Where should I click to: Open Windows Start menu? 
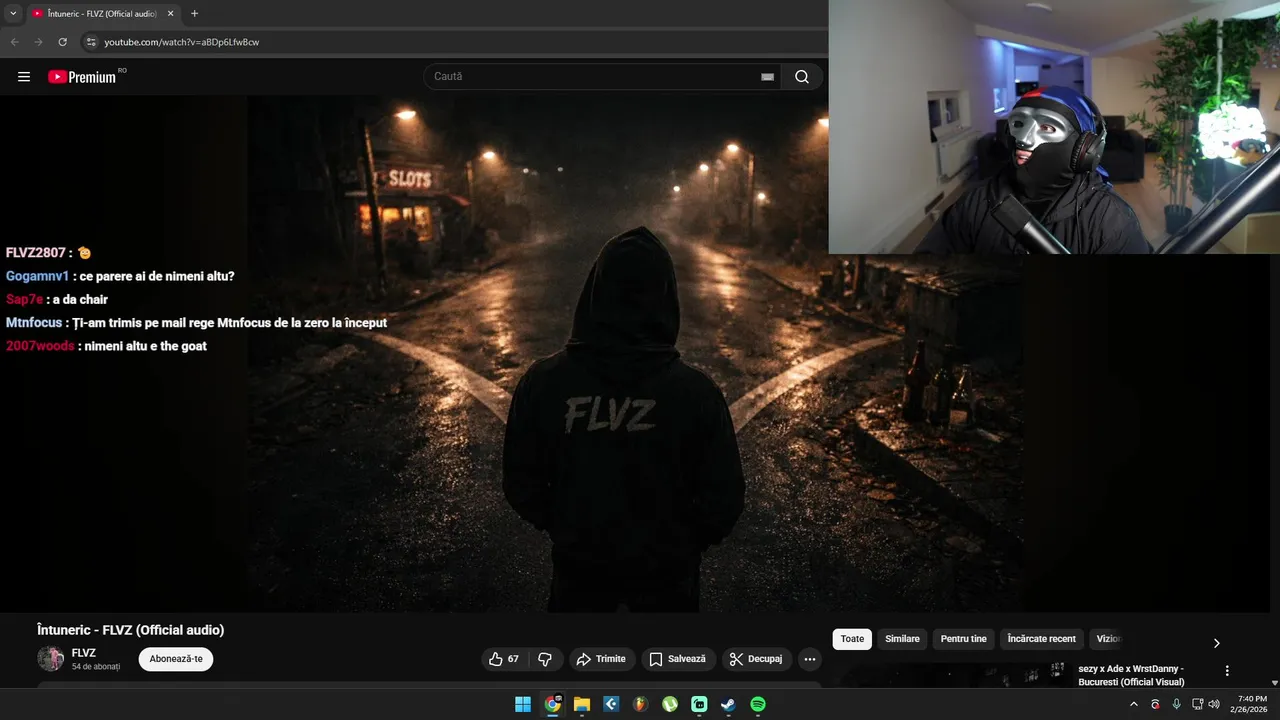coord(523,704)
